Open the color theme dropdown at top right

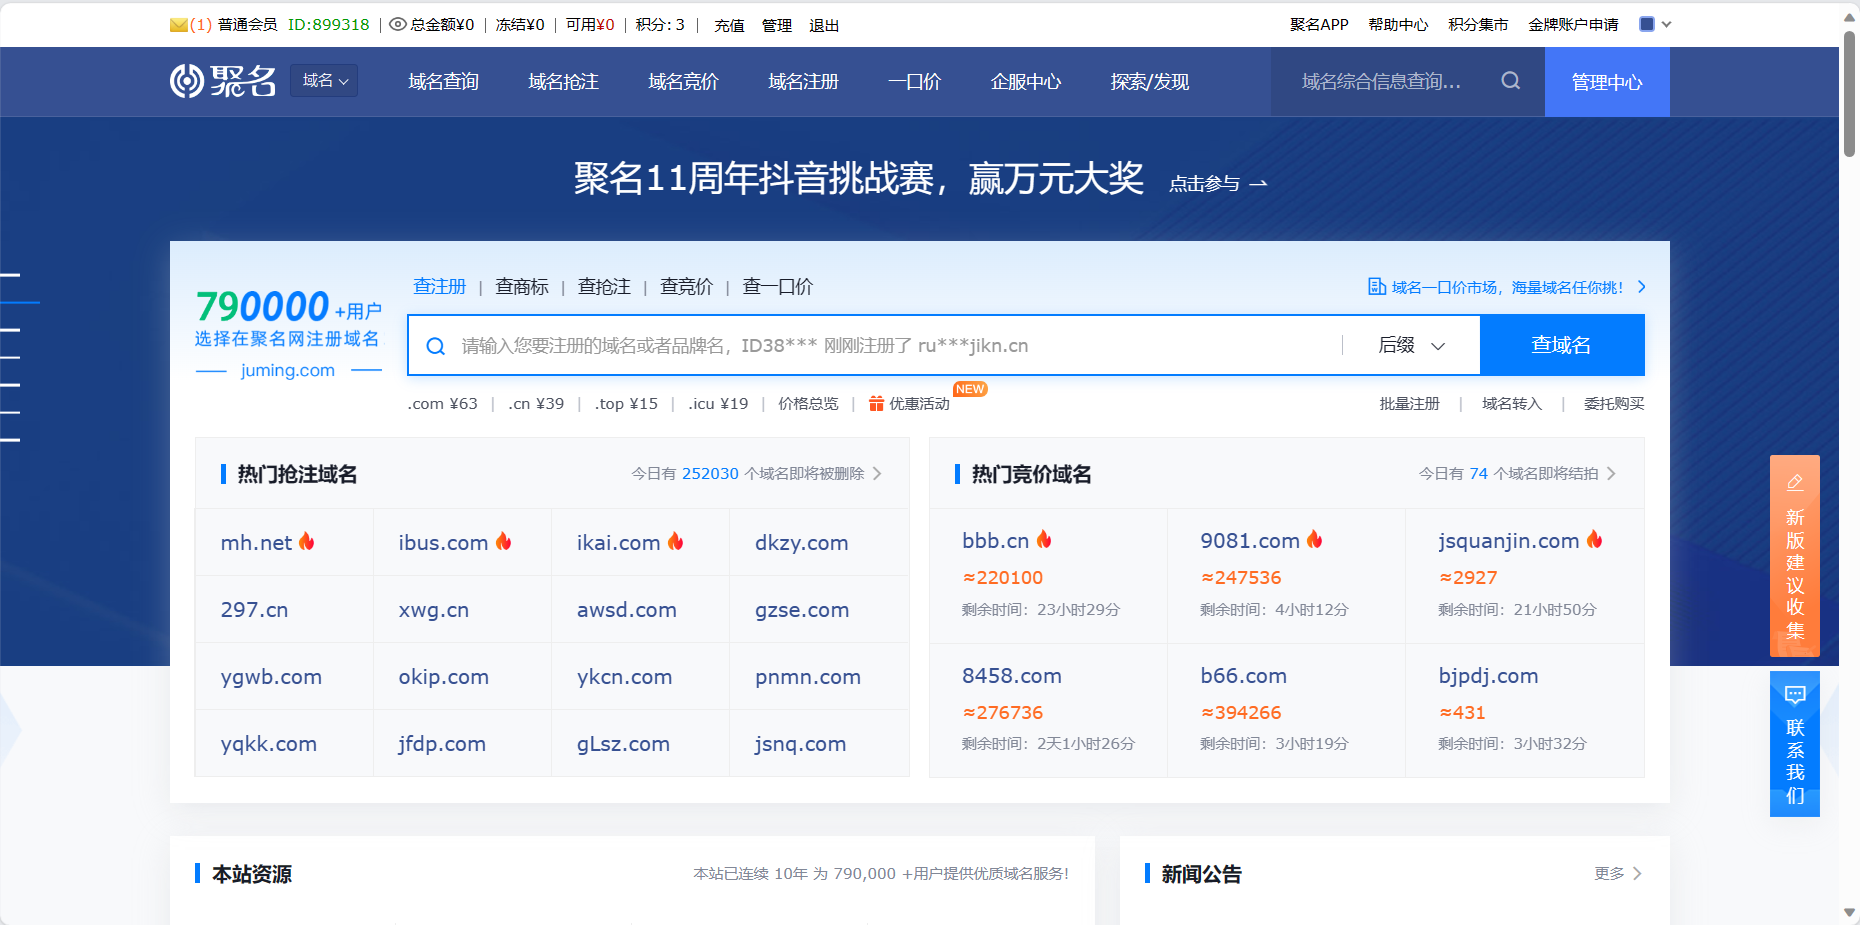(x=1655, y=24)
